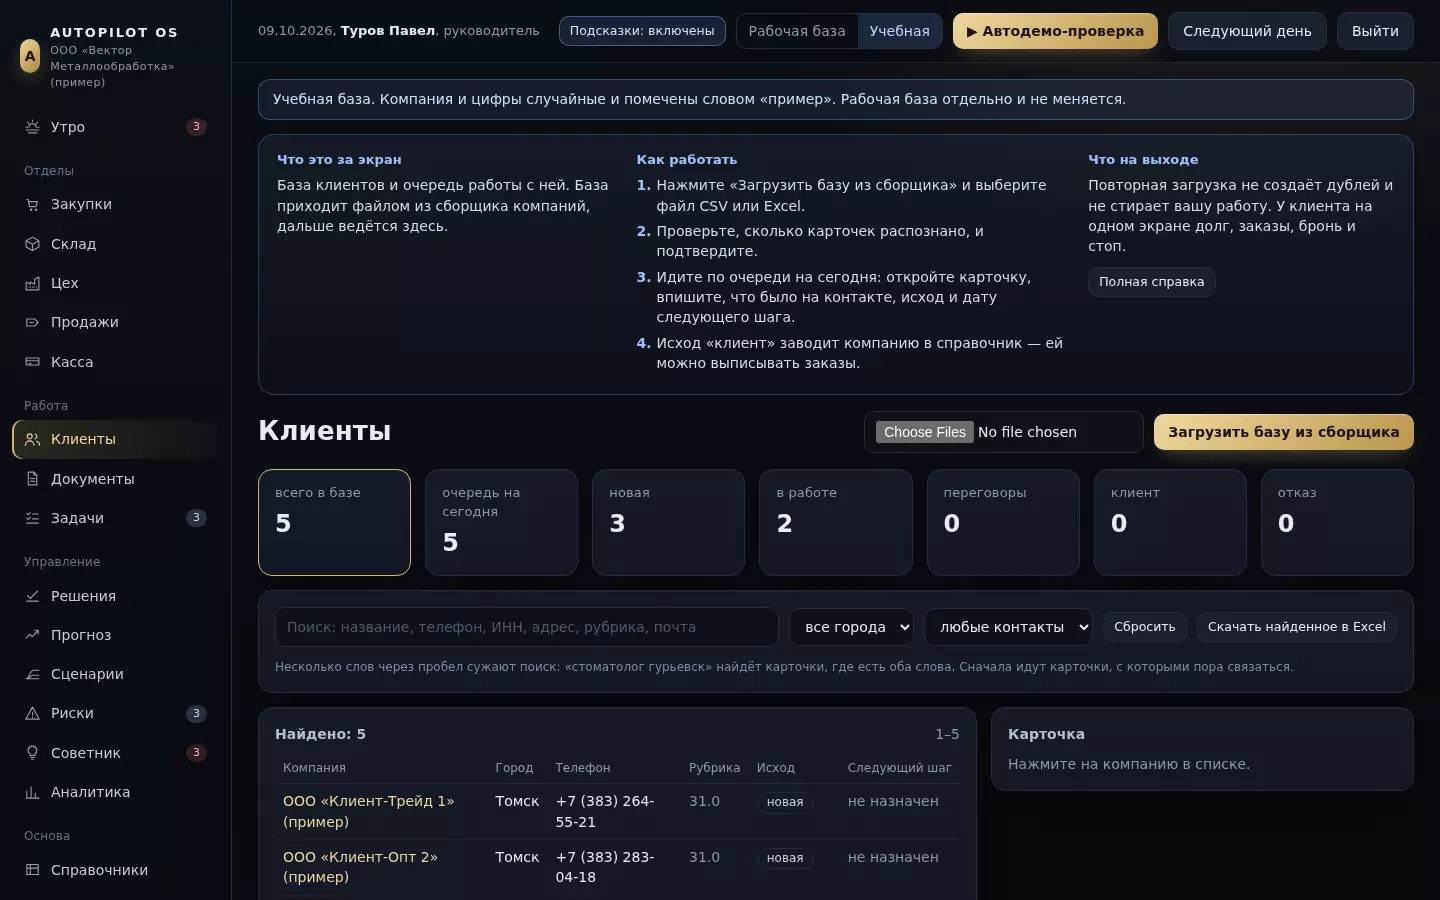1440x900 pixels.
Task: Open company ООО «Клиент-Трейд 1» (пример)
Action: (369, 811)
